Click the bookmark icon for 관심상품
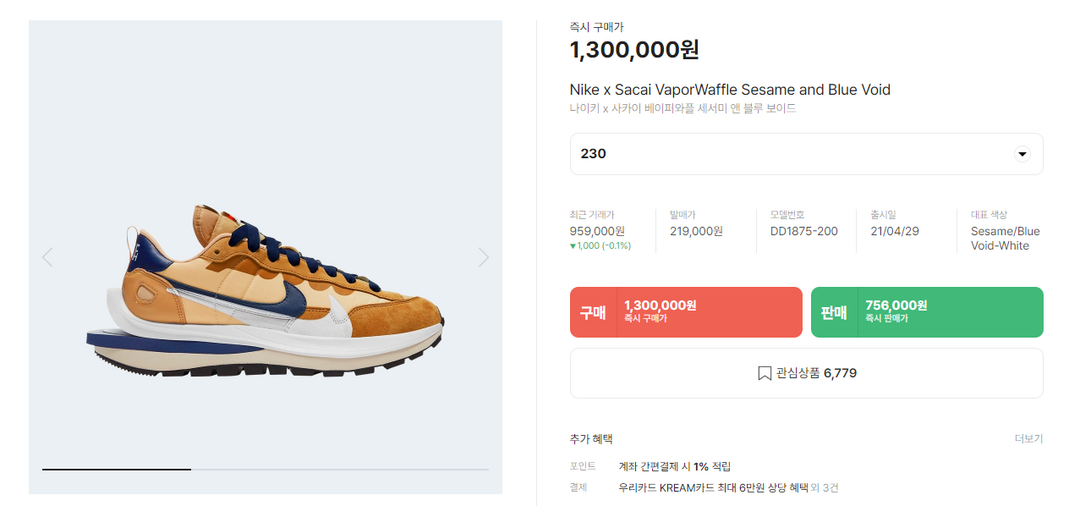This screenshot has width=1080, height=506. click(x=764, y=373)
